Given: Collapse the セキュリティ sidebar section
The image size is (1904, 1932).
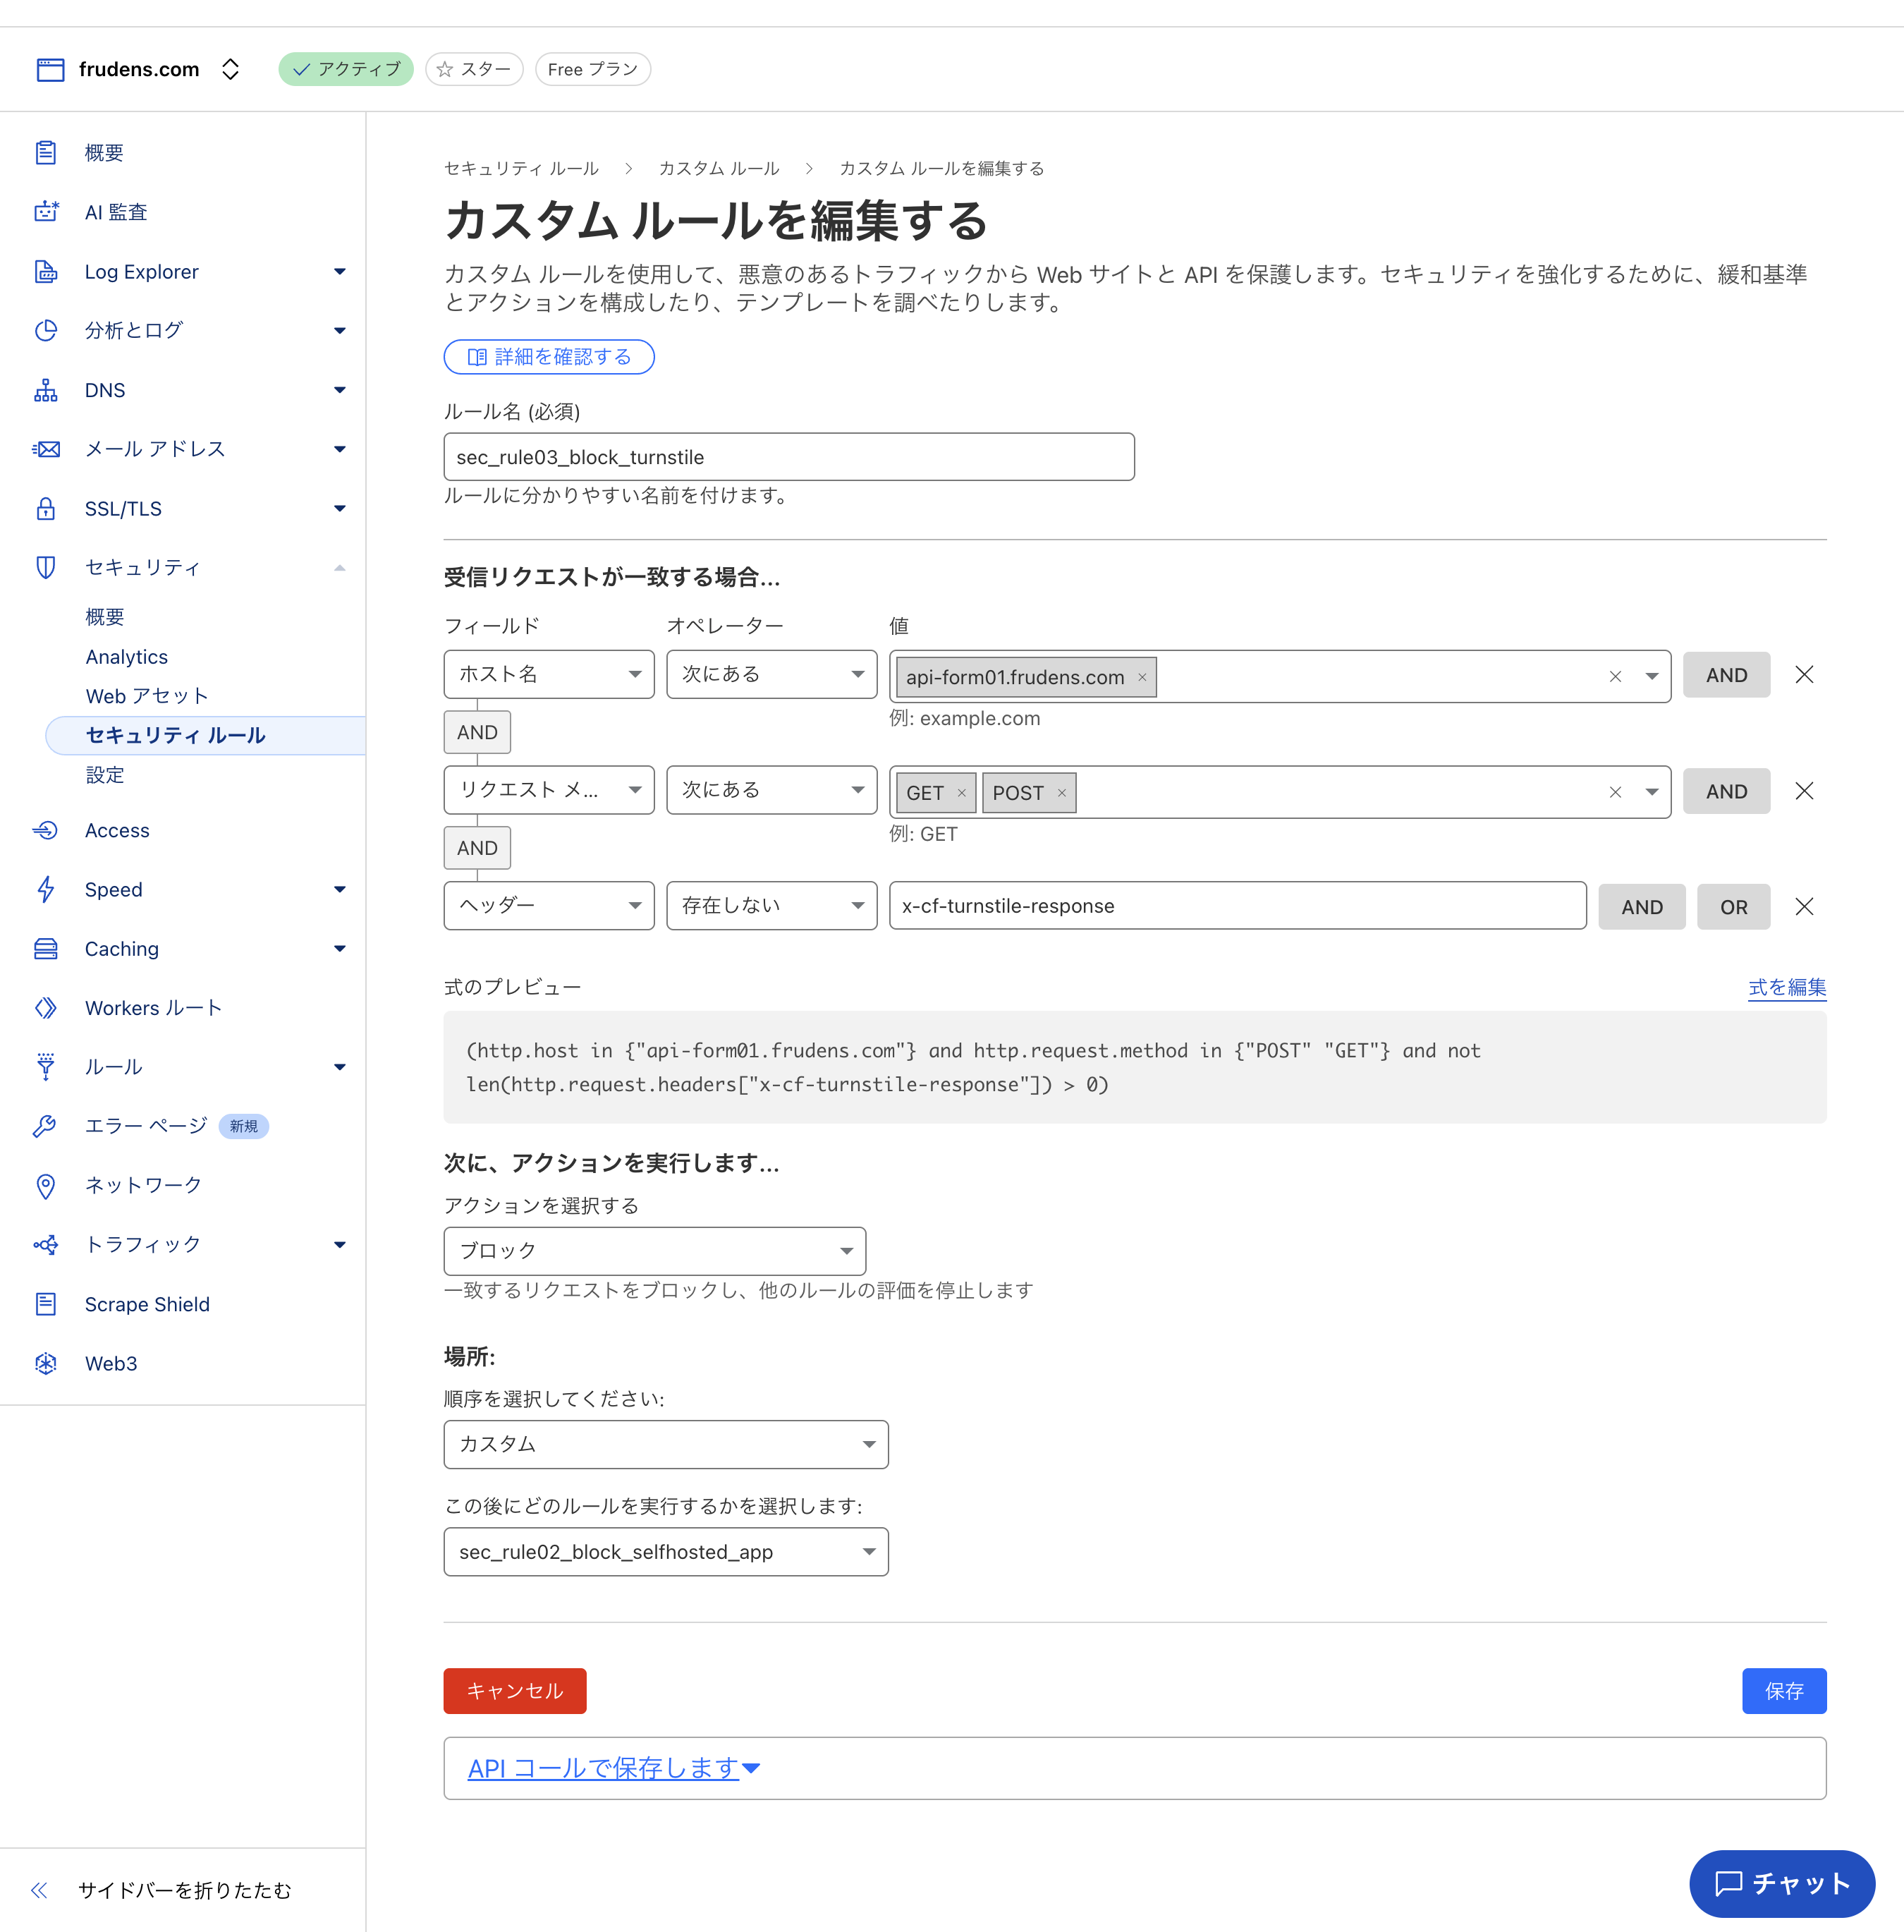Looking at the screenshot, I should pos(340,567).
